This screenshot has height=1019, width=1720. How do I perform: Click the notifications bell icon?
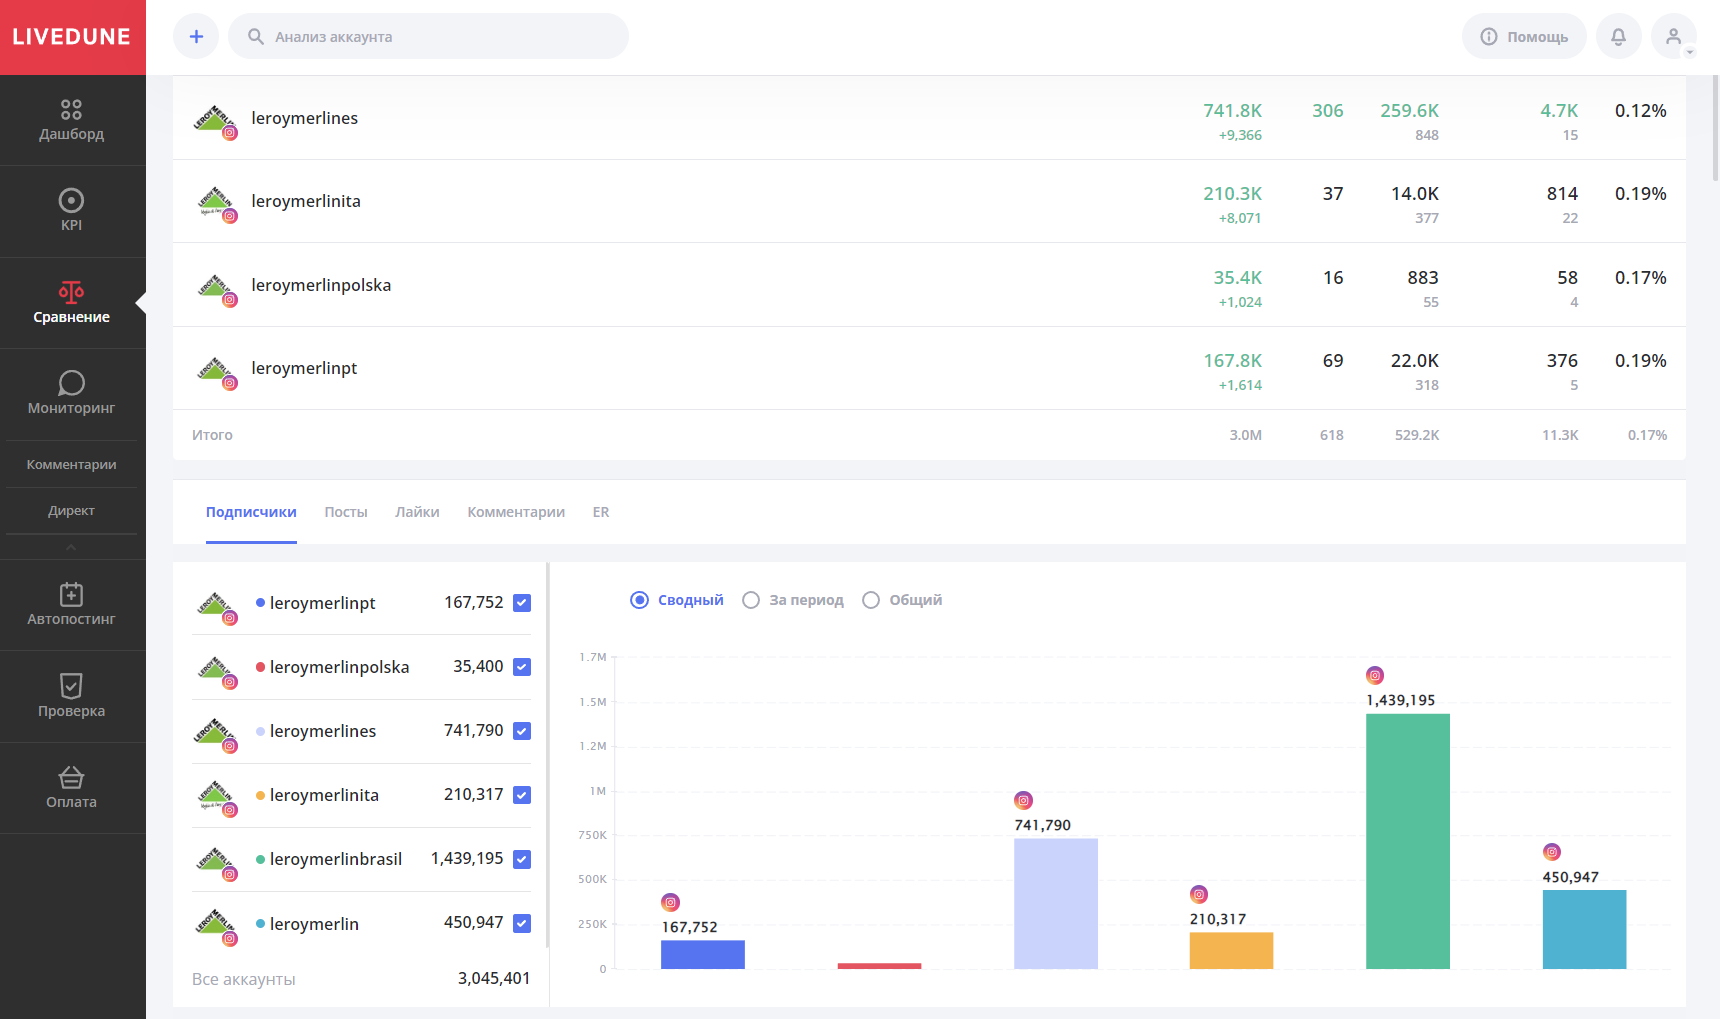[x=1618, y=37]
